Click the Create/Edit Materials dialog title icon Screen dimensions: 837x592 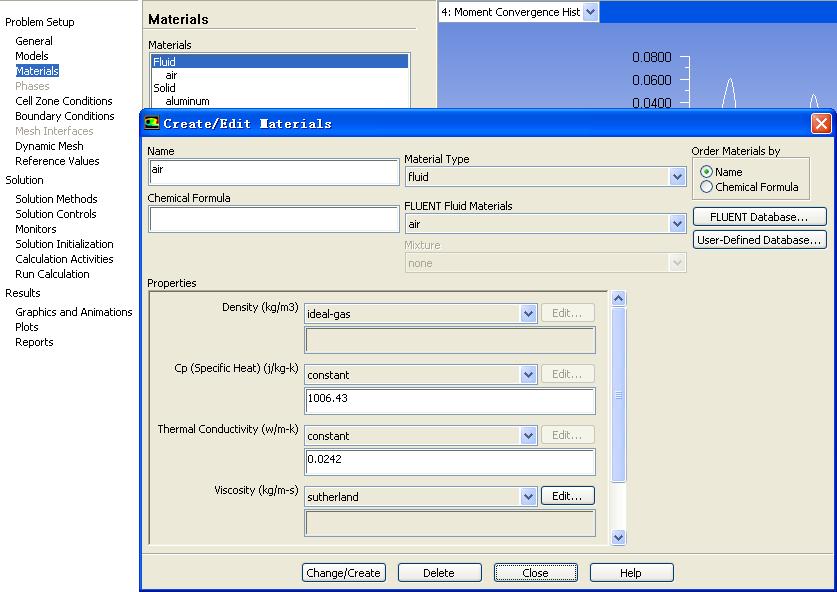[152, 123]
